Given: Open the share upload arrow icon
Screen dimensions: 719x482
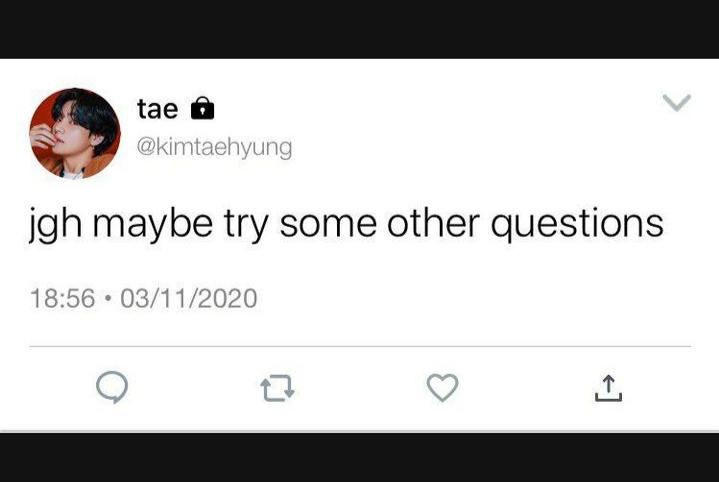Looking at the screenshot, I should tap(608, 388).
